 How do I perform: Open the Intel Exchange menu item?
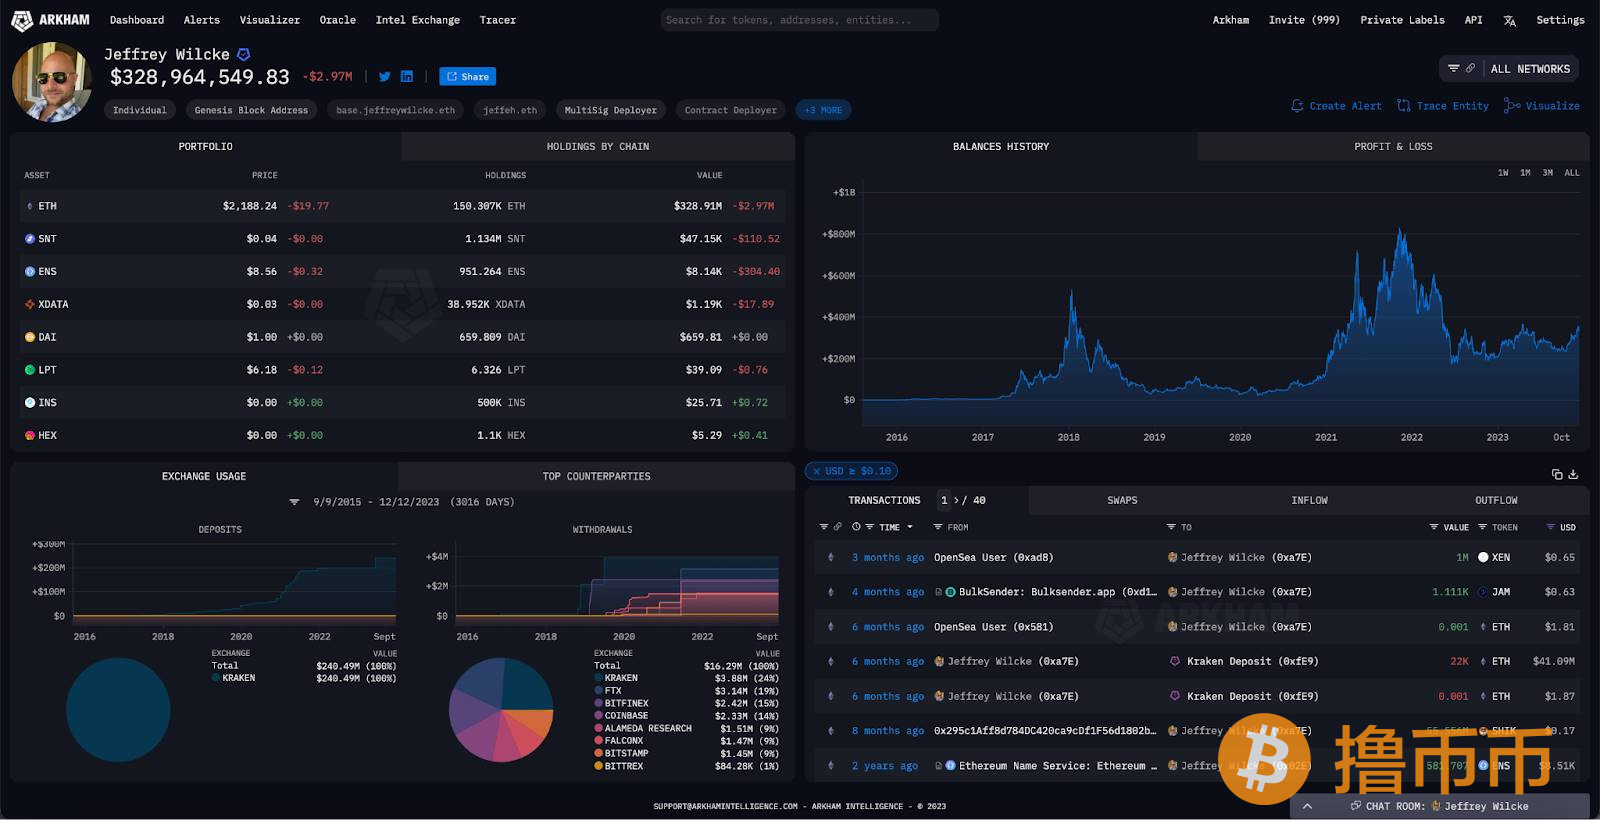[x=418, y=20]
